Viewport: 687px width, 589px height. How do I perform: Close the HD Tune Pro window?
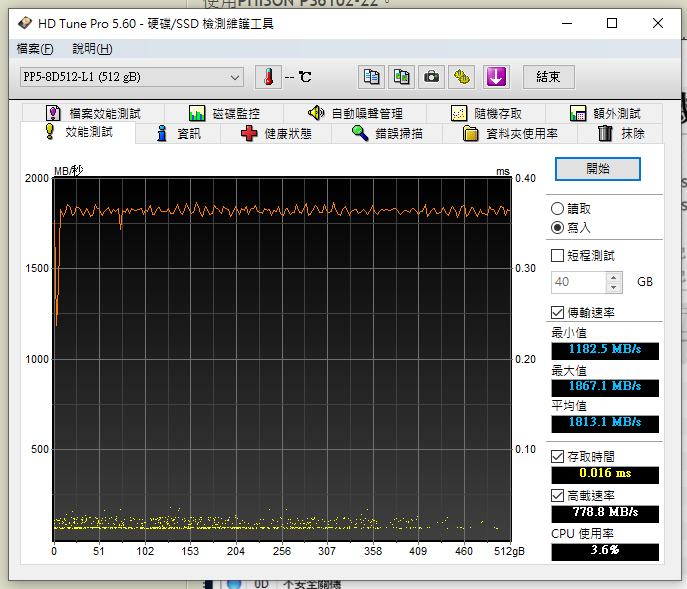click(658, 23)
